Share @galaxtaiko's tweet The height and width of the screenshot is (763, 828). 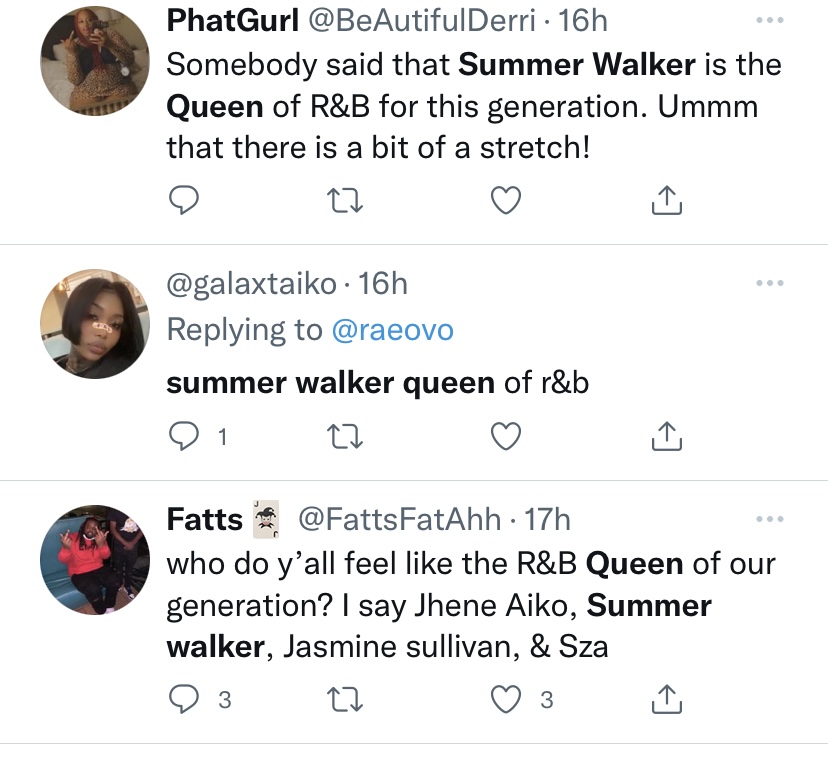(x=666, y=436)
